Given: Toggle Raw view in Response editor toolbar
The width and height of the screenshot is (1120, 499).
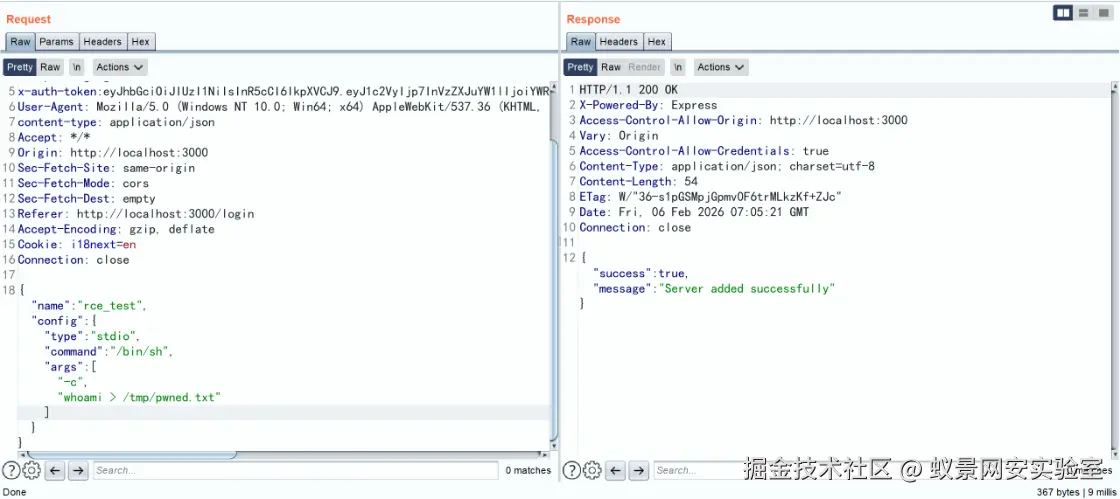Looking at the screenshot, I should pos(611,67).
